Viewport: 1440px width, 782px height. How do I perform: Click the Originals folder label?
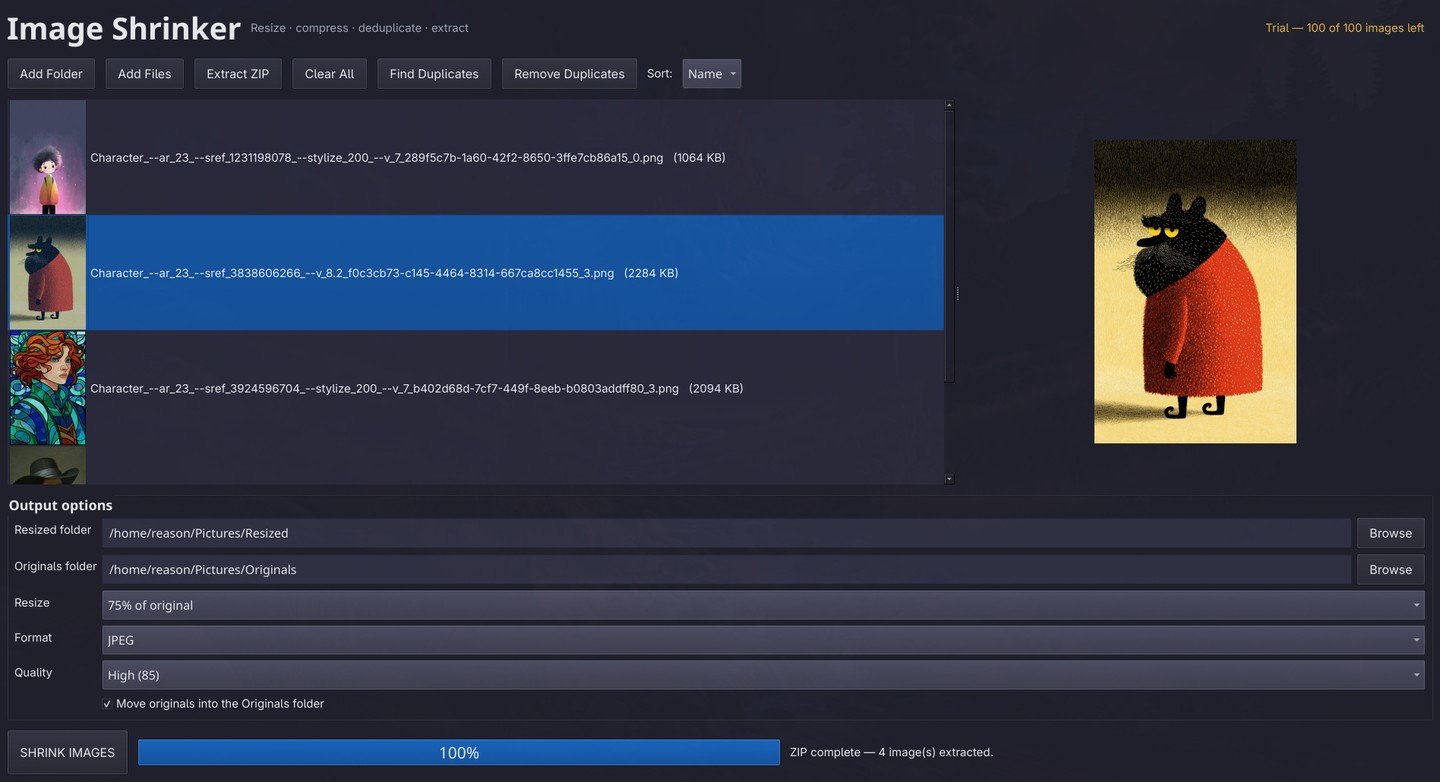click(55, 566)
